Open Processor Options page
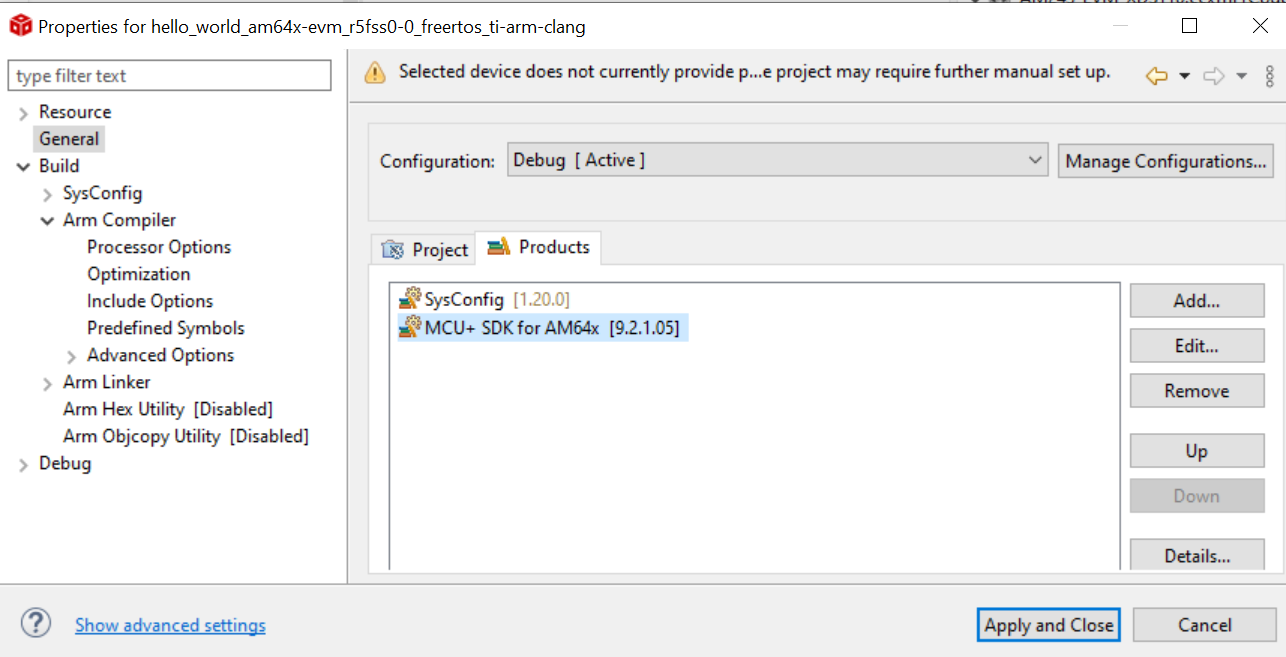Viewport: 1286px width, 657px height. [x=159, y=247]
